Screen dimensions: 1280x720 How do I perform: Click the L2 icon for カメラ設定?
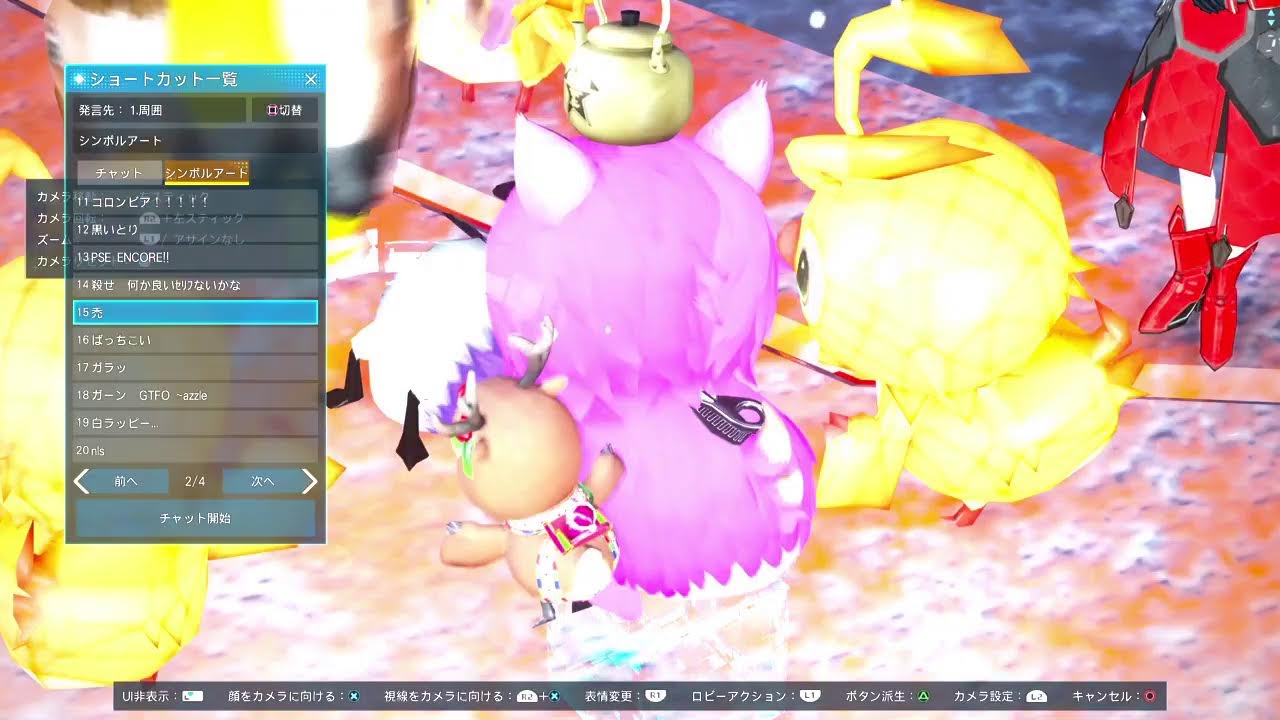[1037, 696]
